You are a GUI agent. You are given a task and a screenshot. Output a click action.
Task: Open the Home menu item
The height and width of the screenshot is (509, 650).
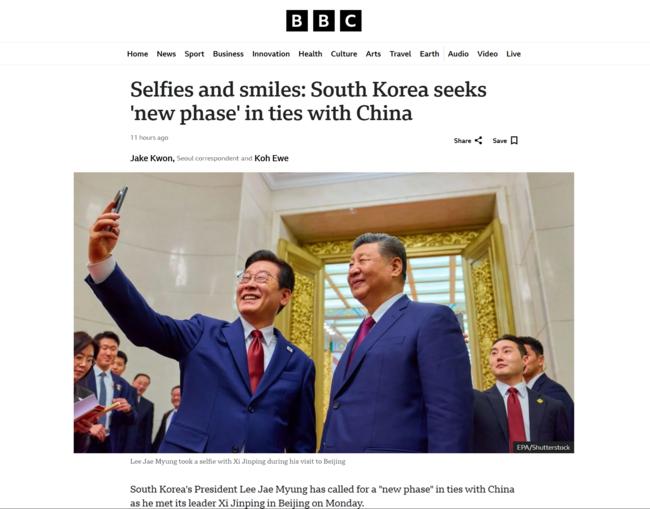(x=137, y=54)
